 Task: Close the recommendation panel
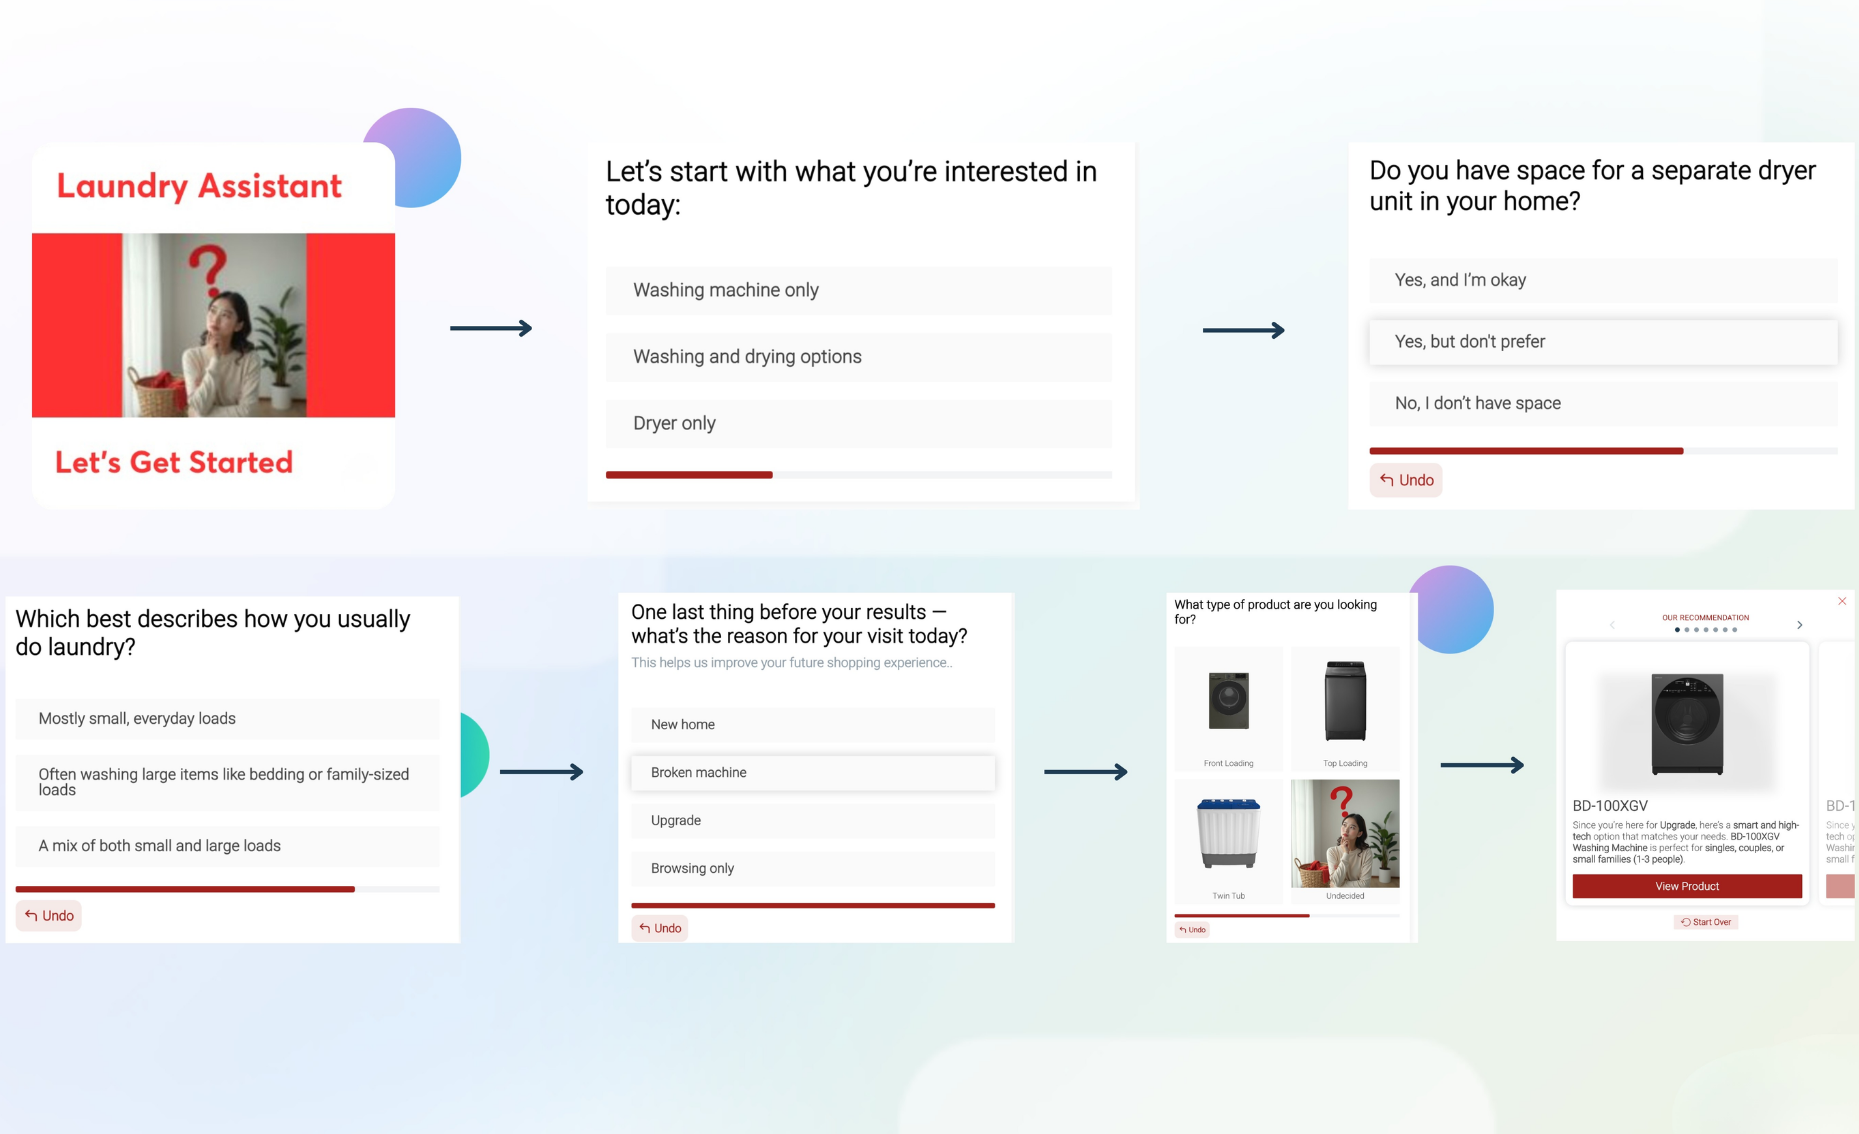pyautogui.click(x=1842, y=601)
